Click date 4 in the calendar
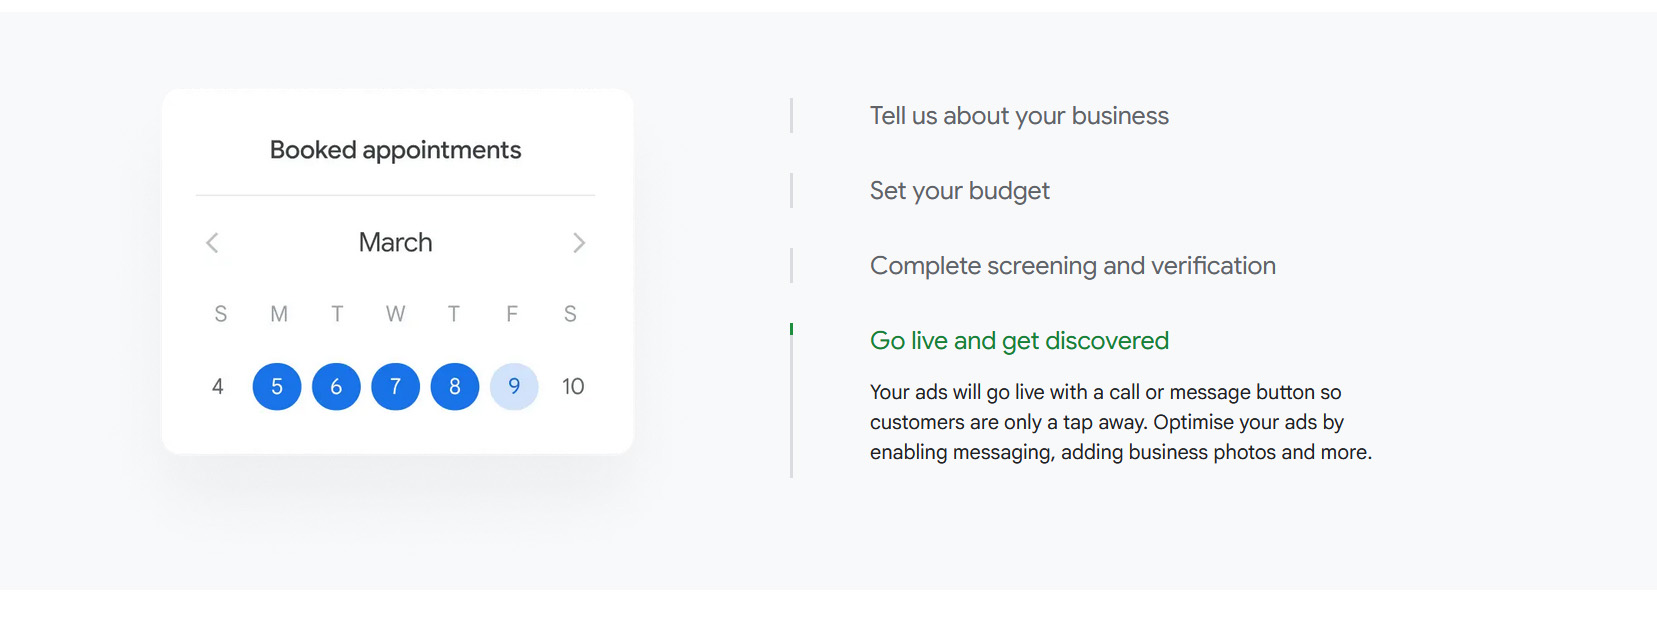 coord(218,387)
